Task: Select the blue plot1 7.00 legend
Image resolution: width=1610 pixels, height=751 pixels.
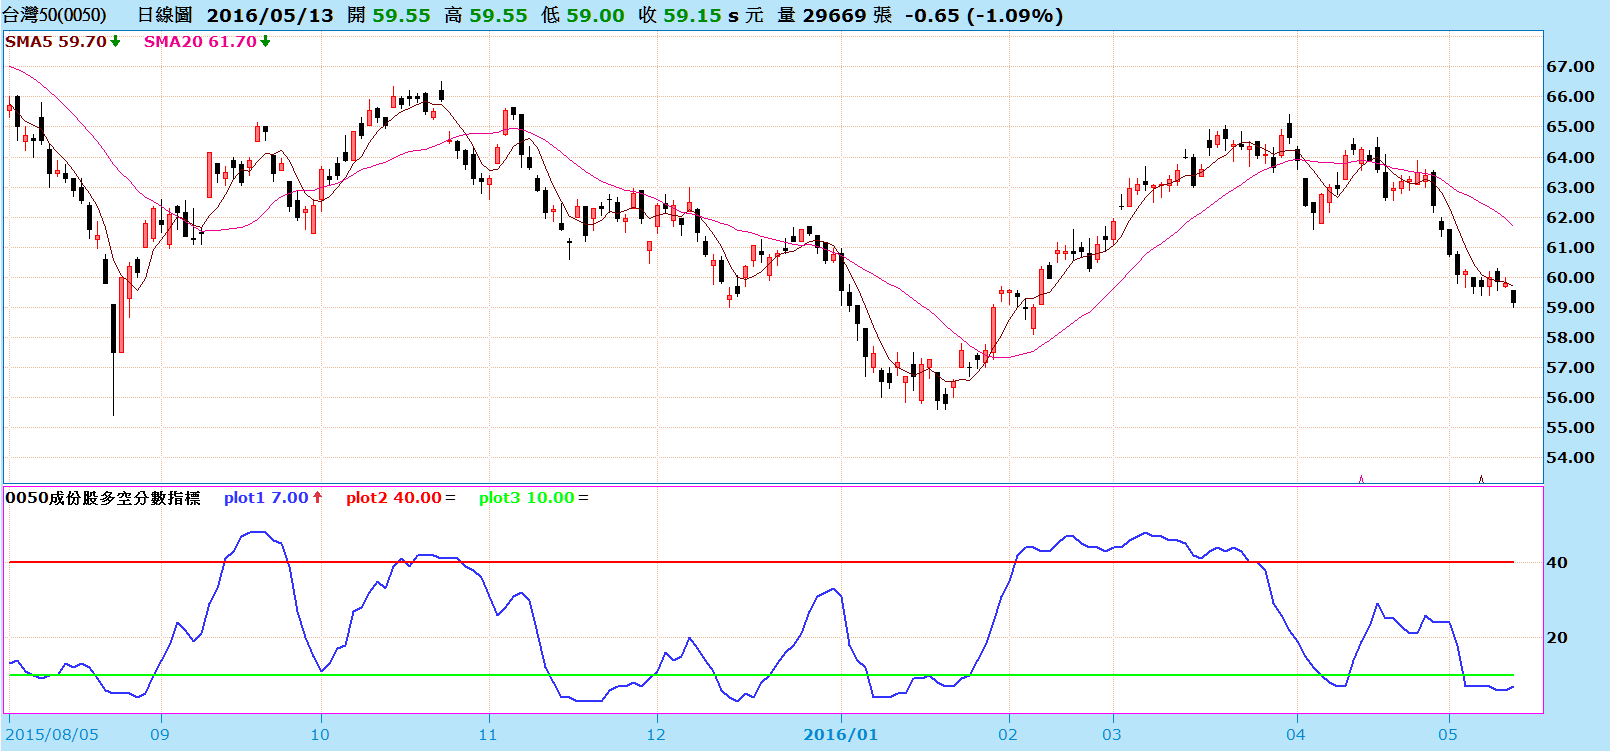Action: (x=266, y=498)
